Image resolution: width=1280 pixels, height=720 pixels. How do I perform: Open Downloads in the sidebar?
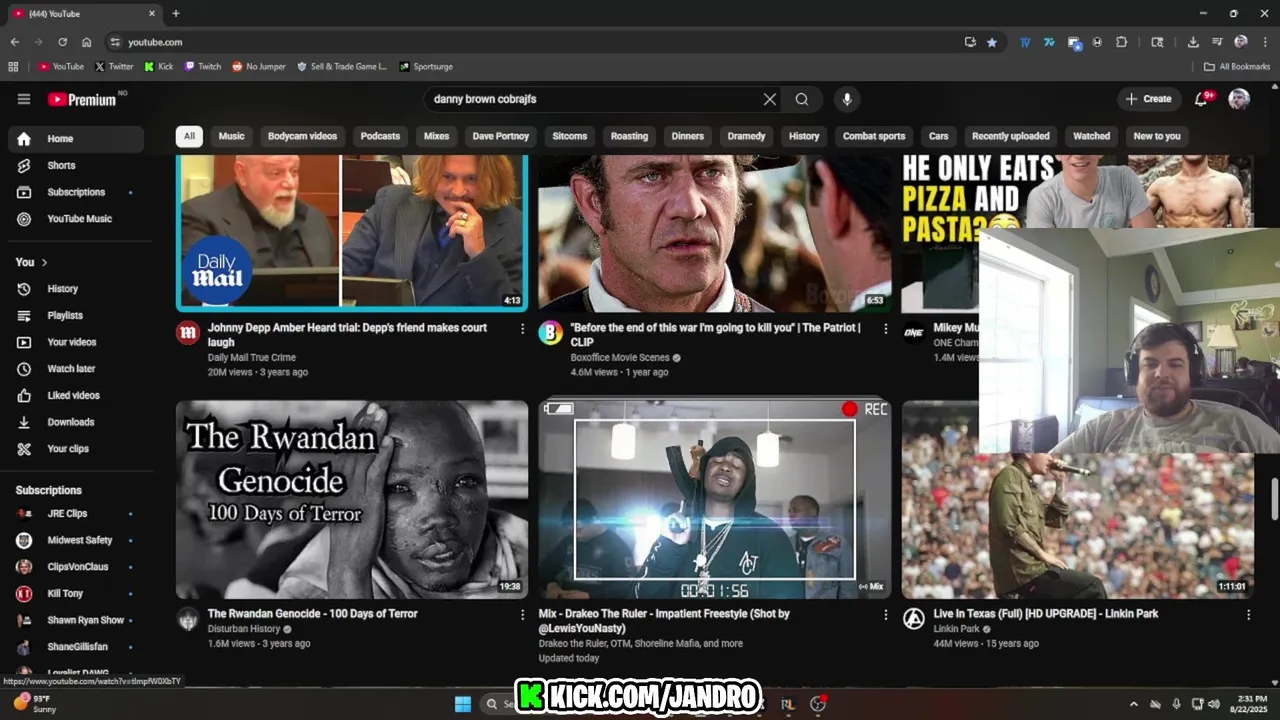click(x=76, y=422)
